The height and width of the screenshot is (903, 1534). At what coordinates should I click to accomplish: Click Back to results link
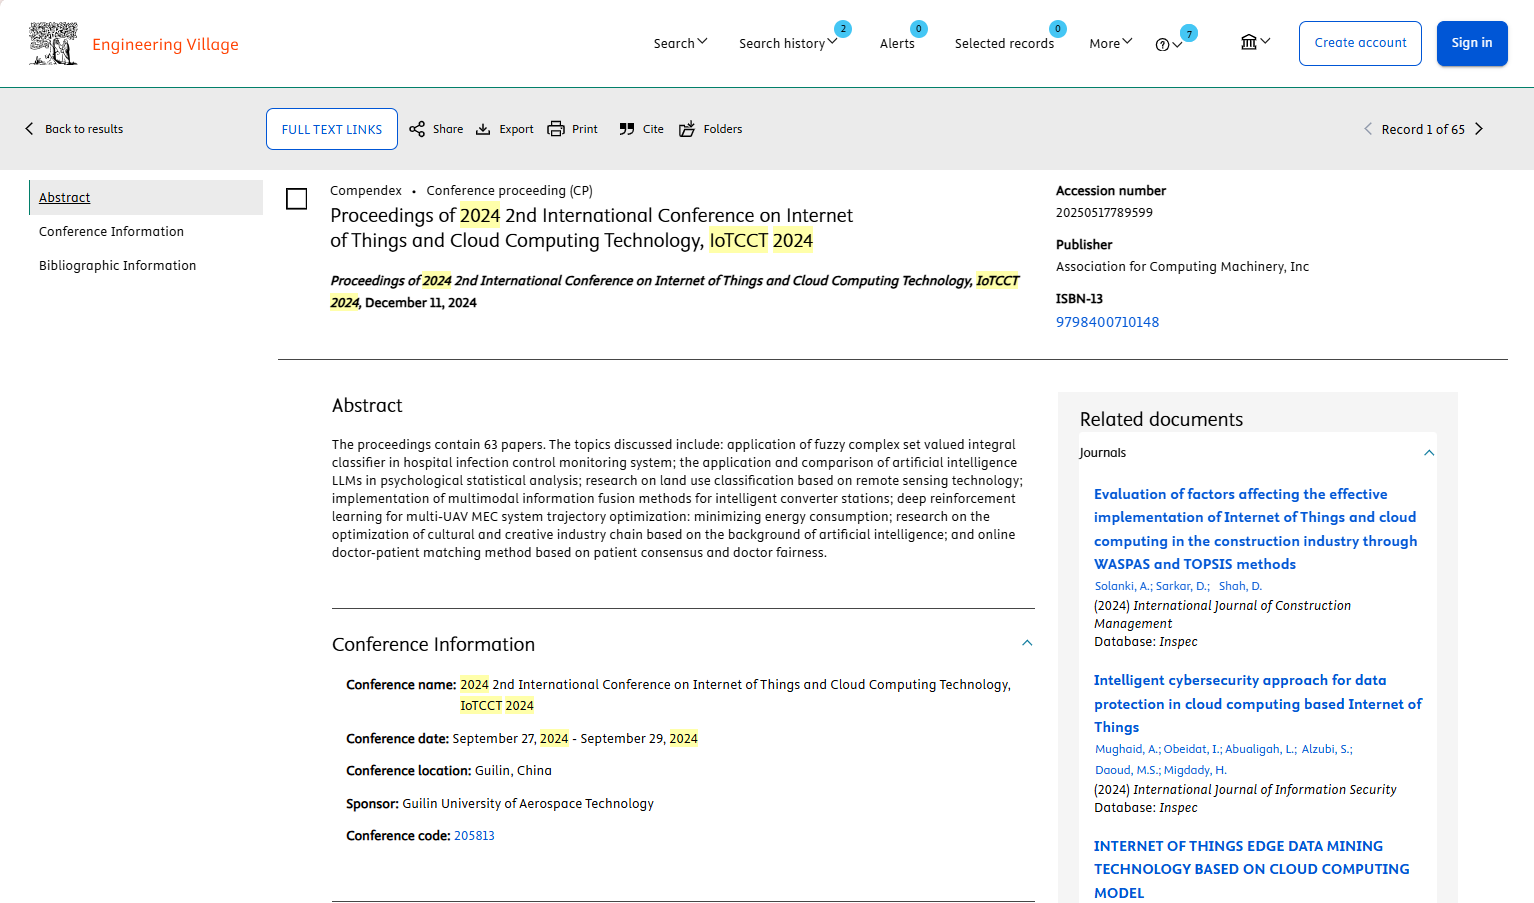point(84,129)
